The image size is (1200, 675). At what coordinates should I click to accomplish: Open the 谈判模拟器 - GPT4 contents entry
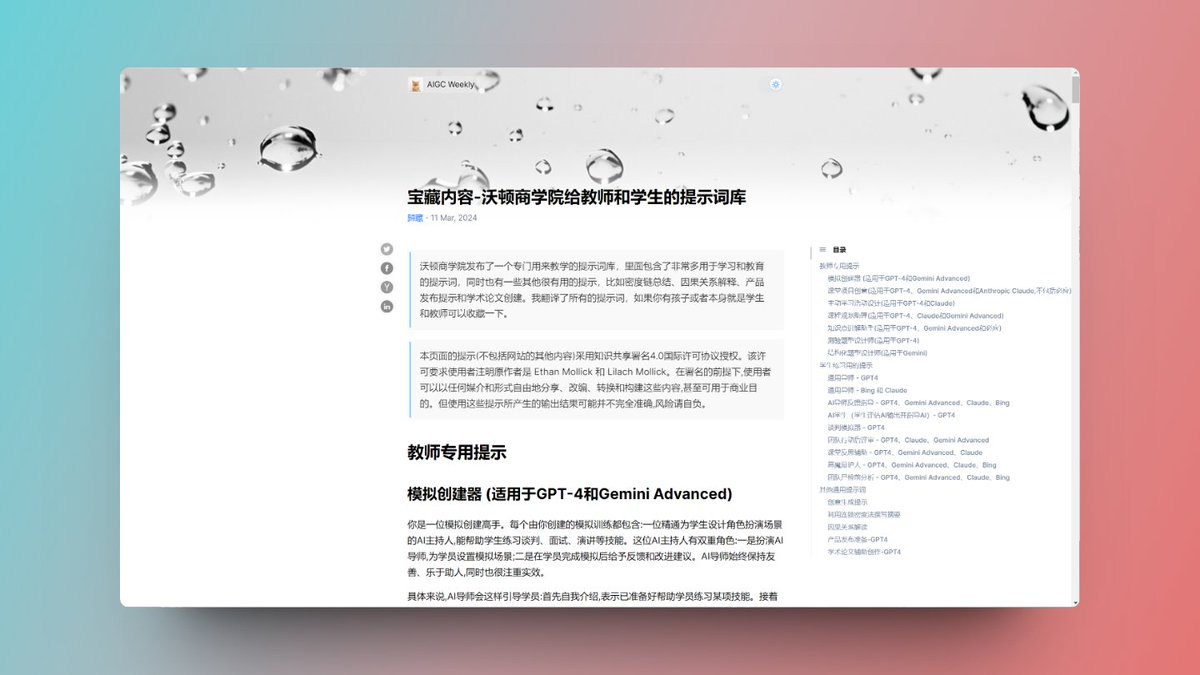pyautogui.click(x=855, y=427)
